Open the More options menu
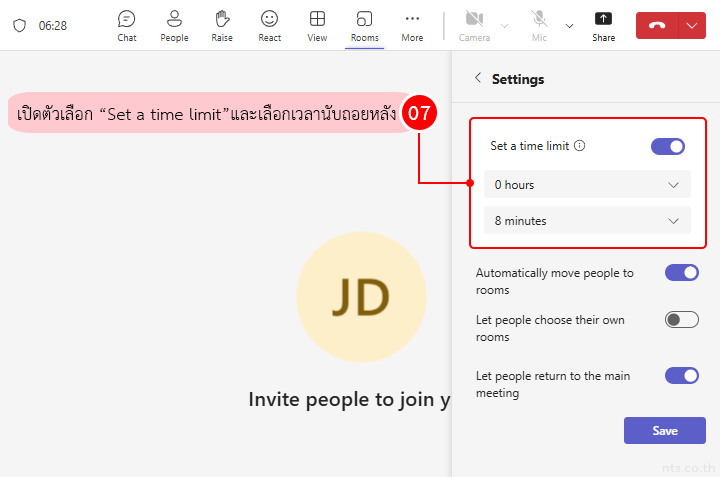The image size is (720, 477). click(x=412, y=25)
